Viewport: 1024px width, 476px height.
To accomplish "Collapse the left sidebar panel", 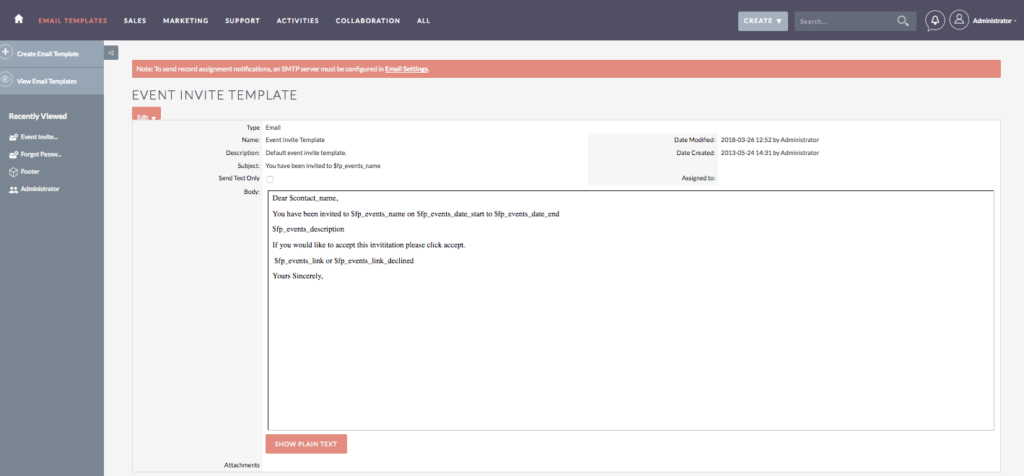I will coord(111,53).
